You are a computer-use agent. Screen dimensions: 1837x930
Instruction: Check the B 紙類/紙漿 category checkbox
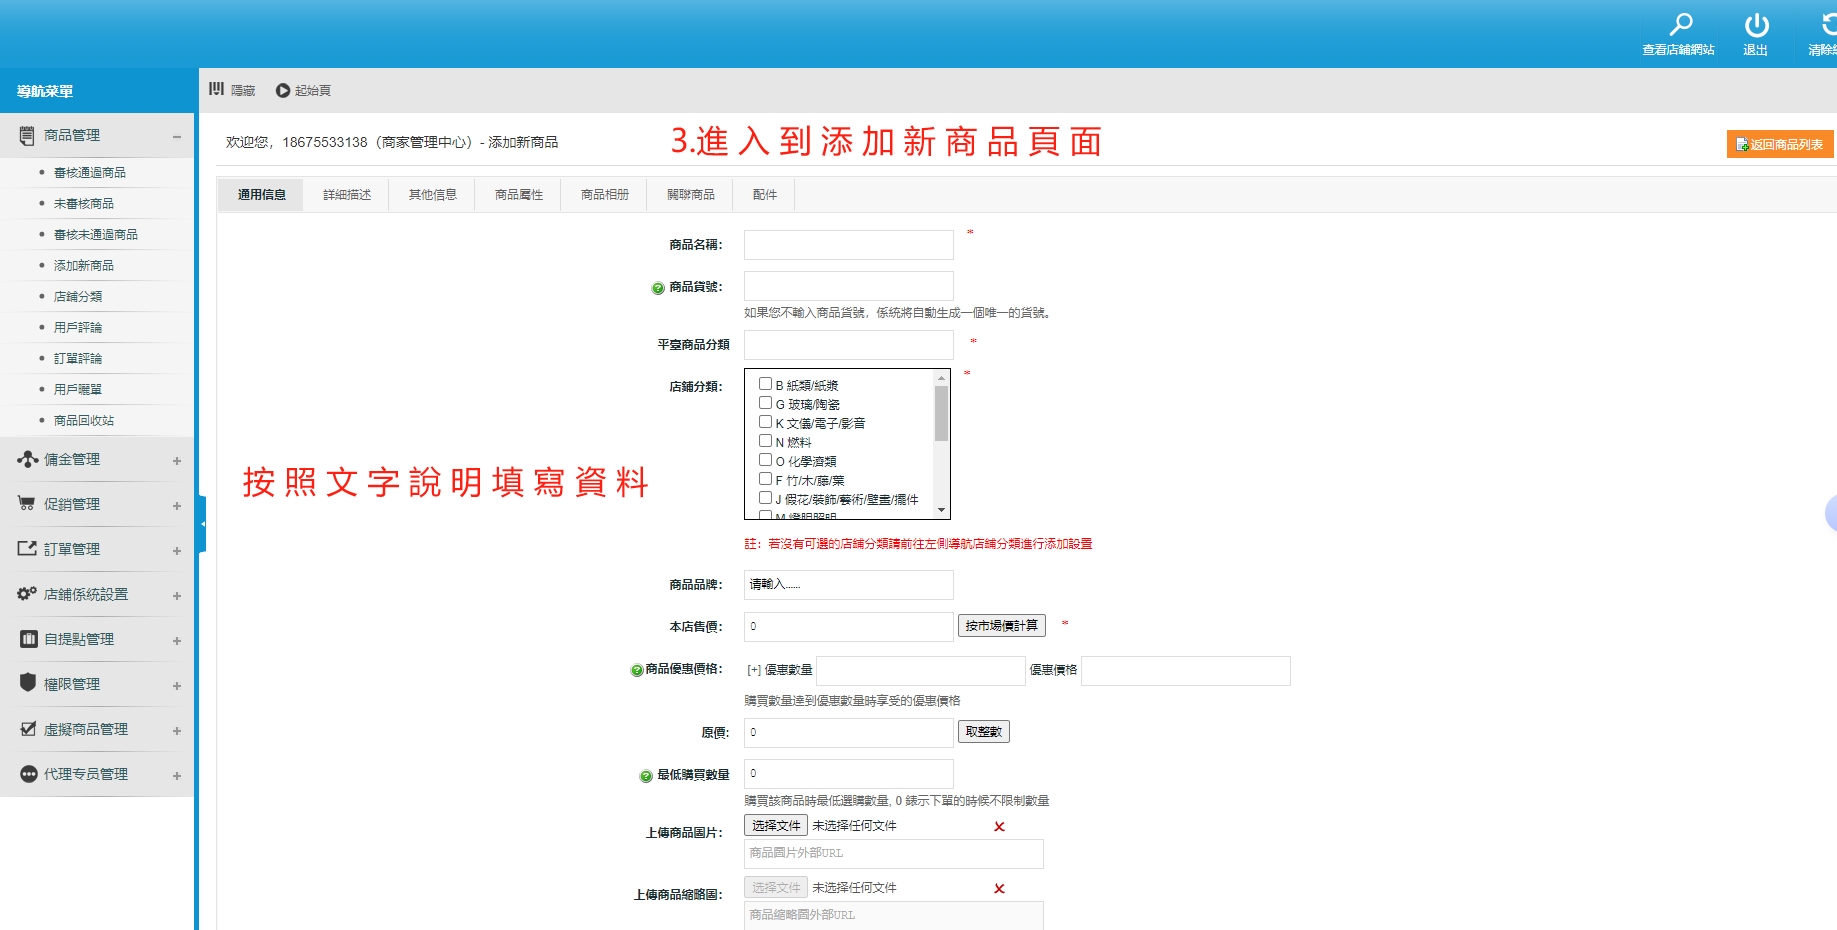(x=765, y=384)
